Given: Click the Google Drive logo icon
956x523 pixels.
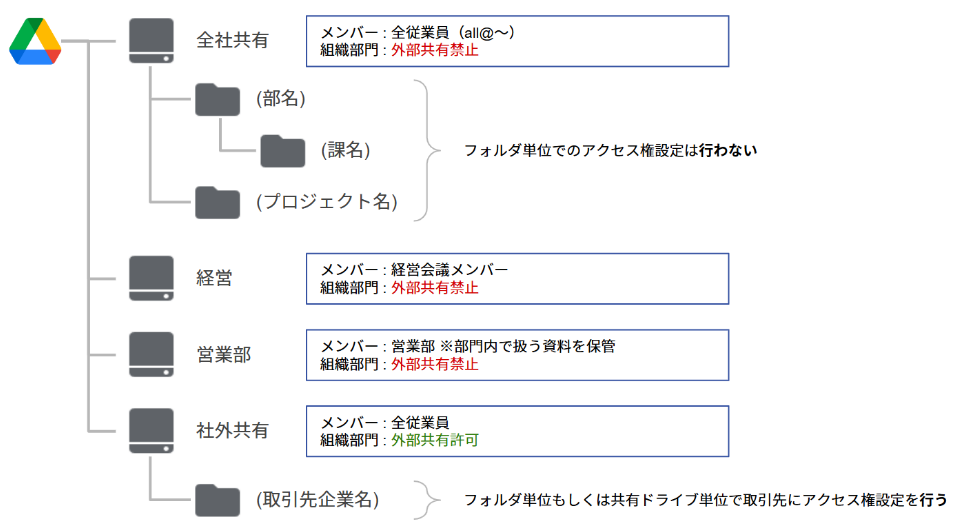Looking at the screenshot, I should coord(35,41).
